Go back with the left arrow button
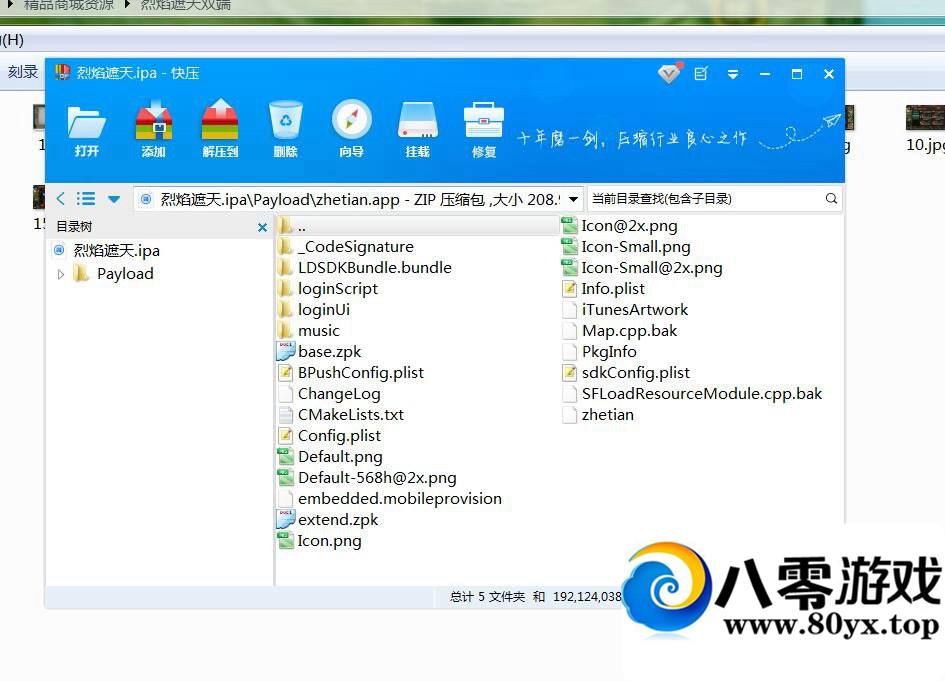The width and height of the screenshot is (945, 681). [60, 198]
